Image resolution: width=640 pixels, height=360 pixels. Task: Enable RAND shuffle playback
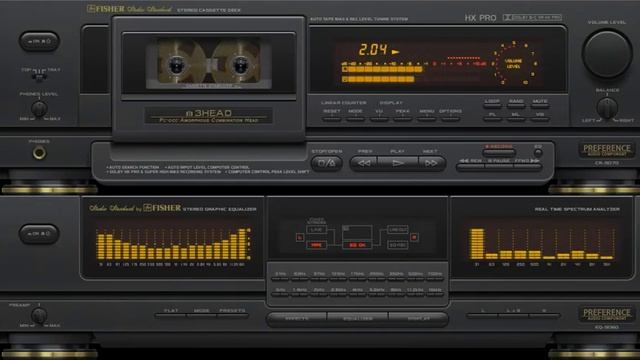[516, 105]
